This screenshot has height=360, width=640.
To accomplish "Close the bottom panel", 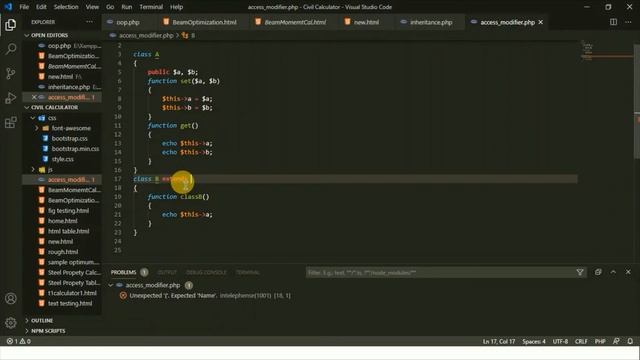I will tap(628, 272).
